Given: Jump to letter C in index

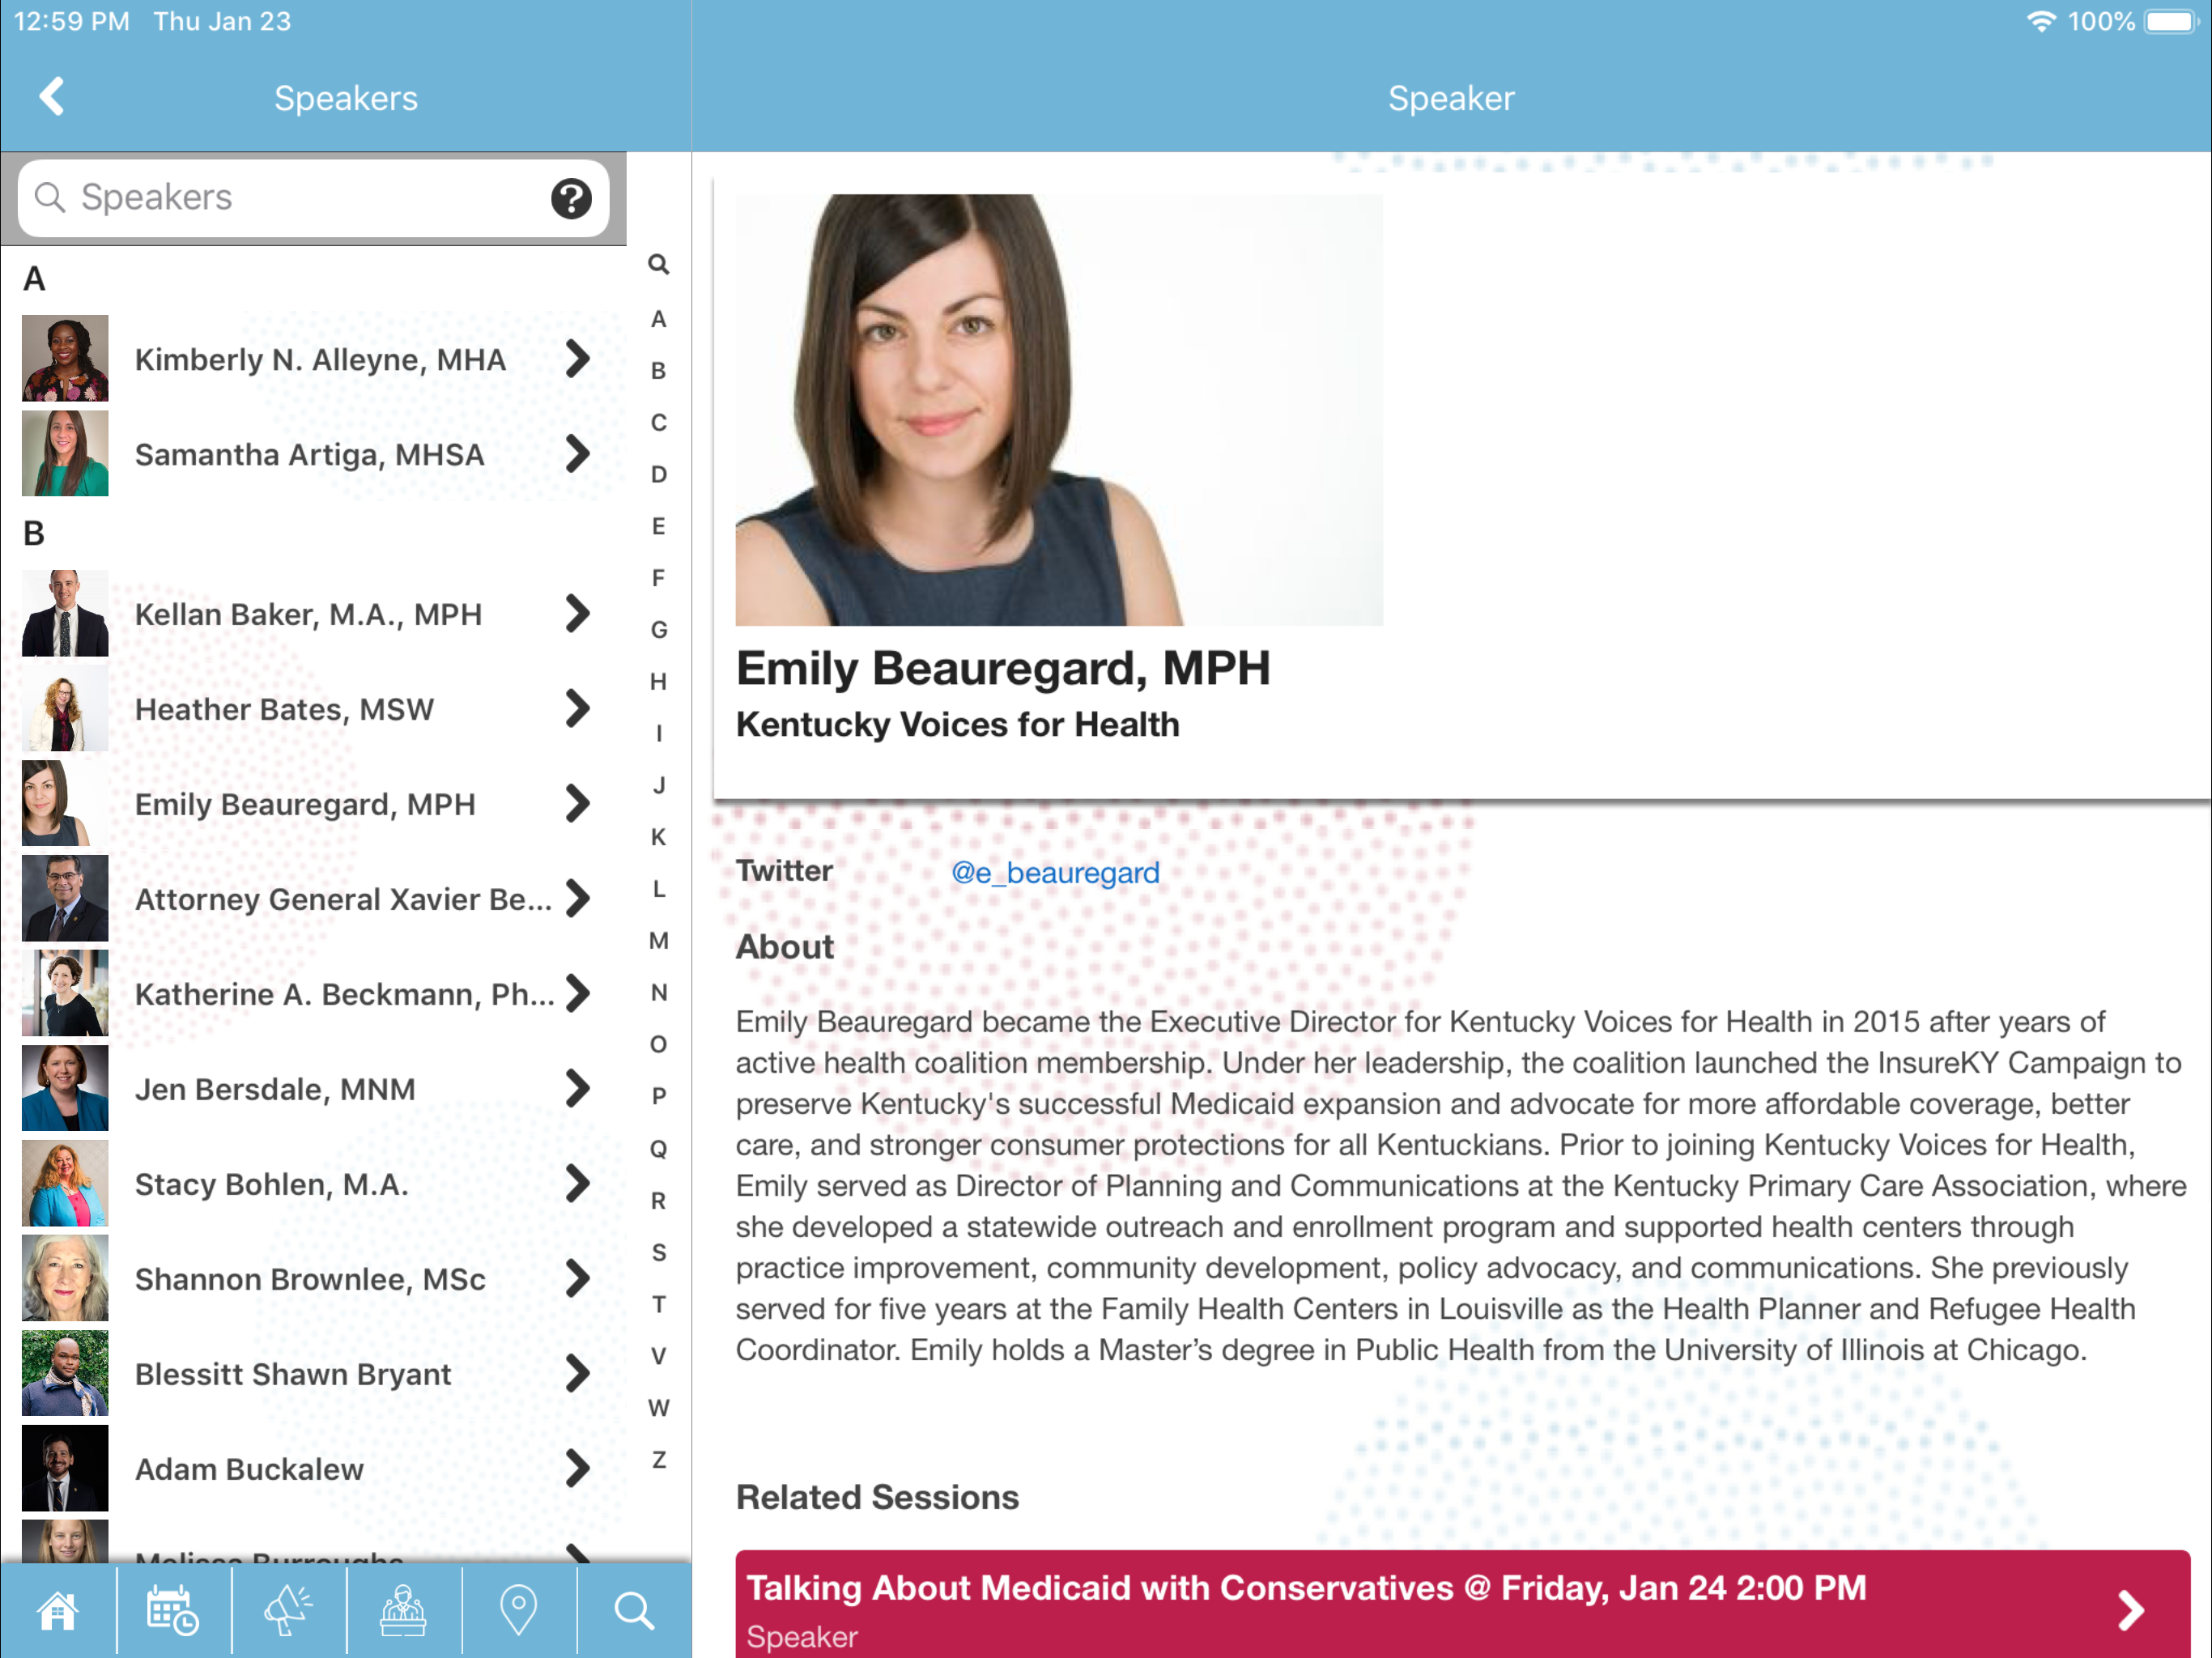Looking at the screenshot, I should pyautogui.click(x=658, y=422).
